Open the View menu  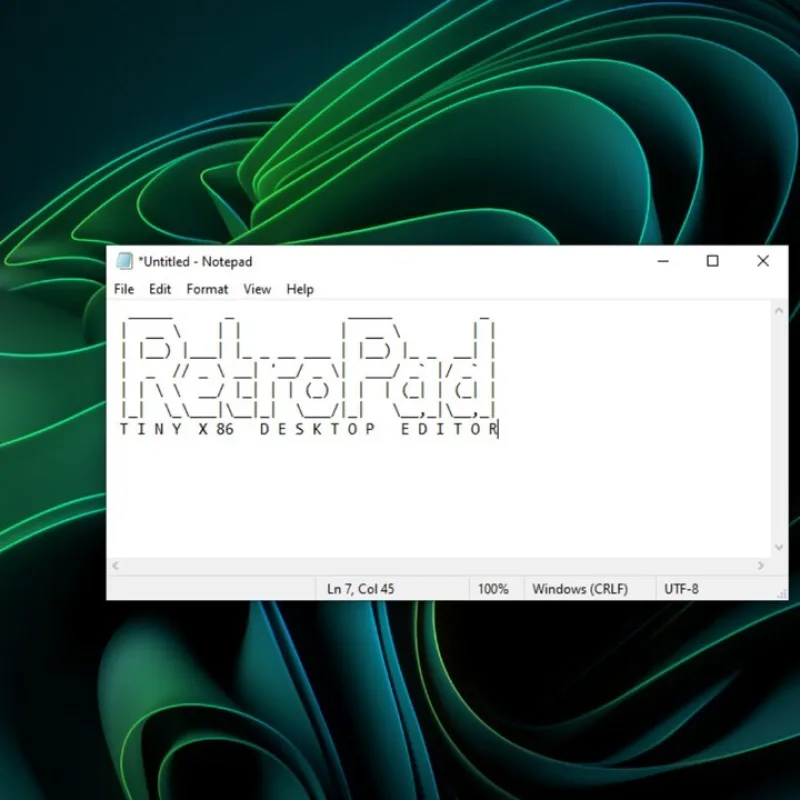pos(257,289)
